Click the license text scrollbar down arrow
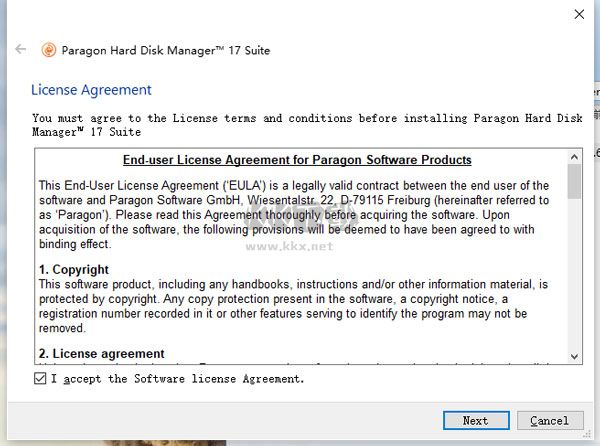600x446 pixels. tap(574, 355)
